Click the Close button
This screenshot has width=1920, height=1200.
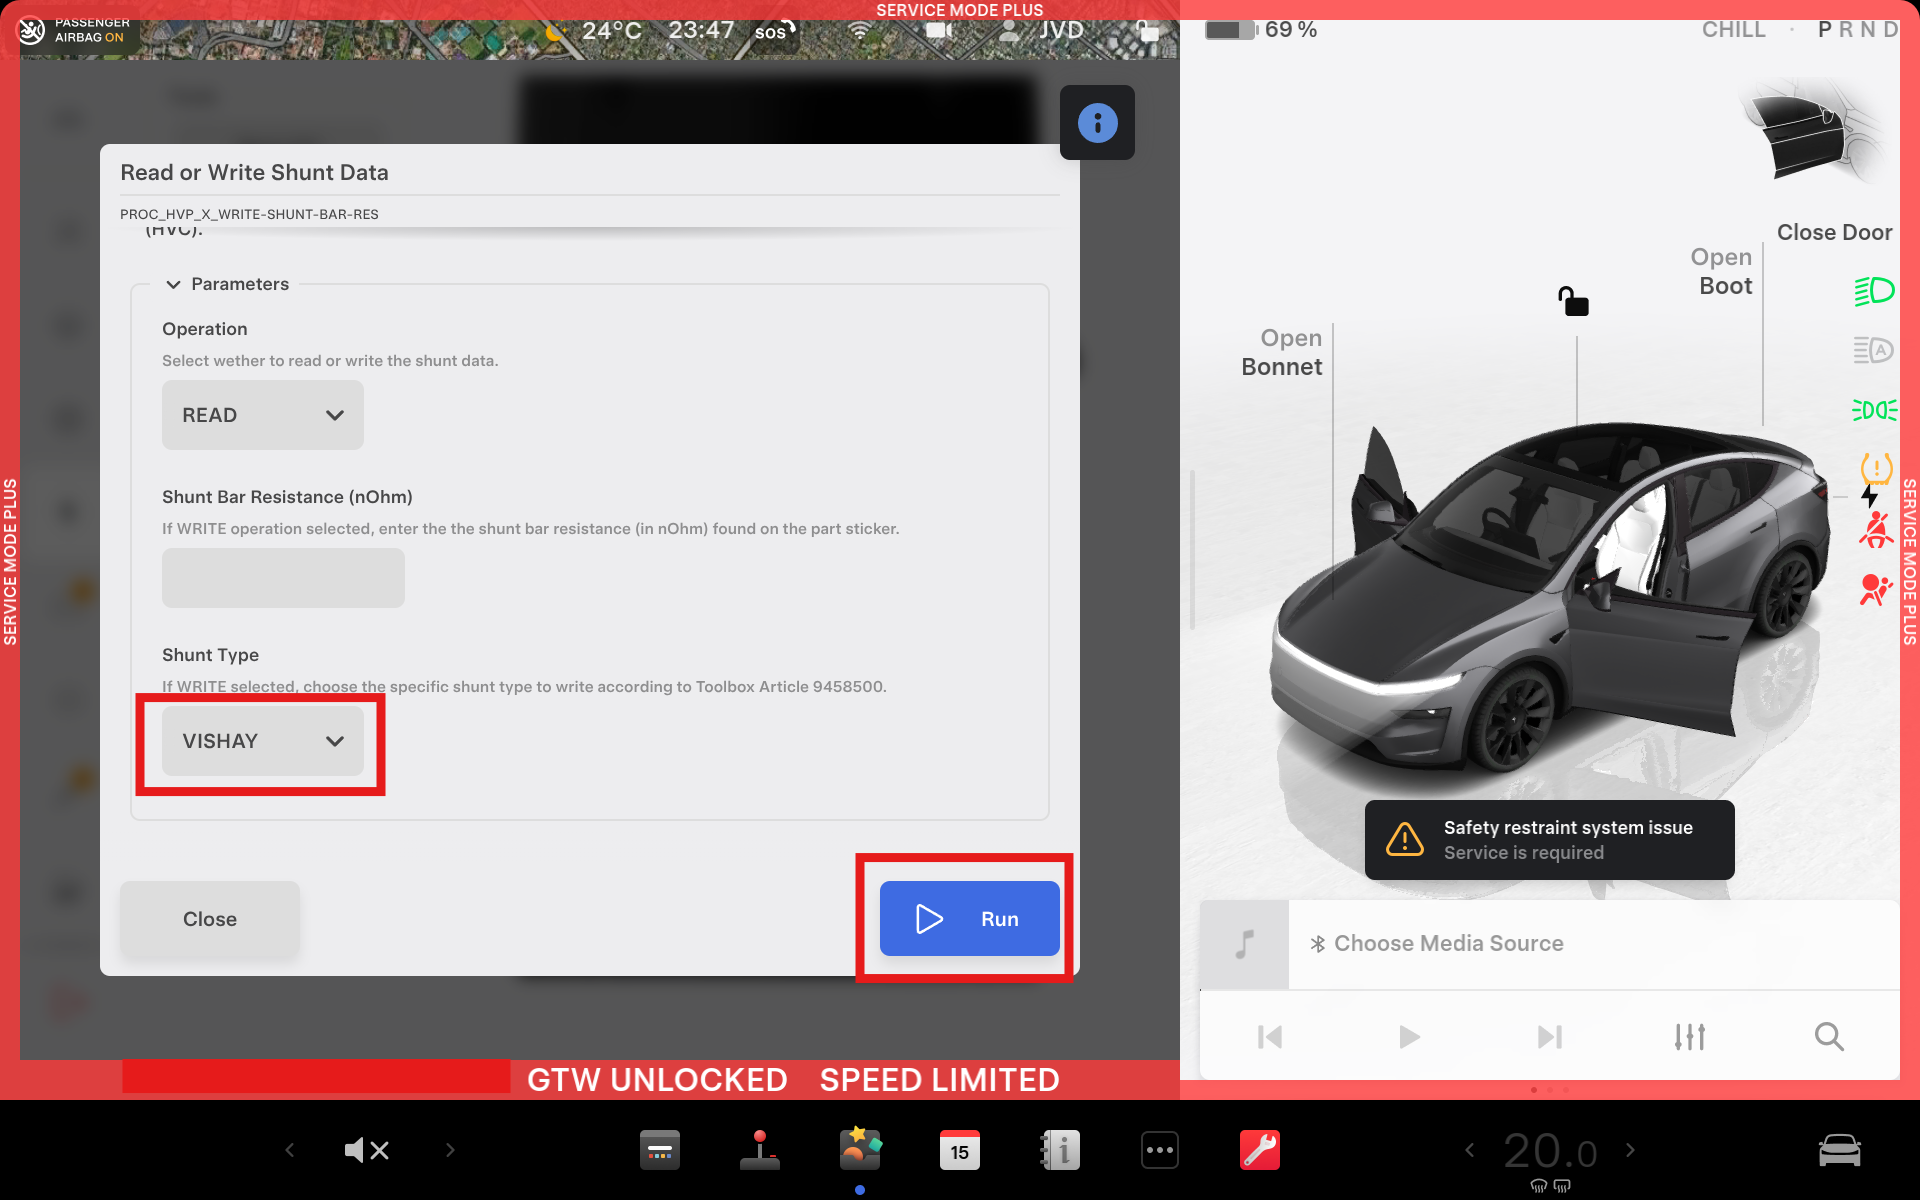(x=210, y=919)
